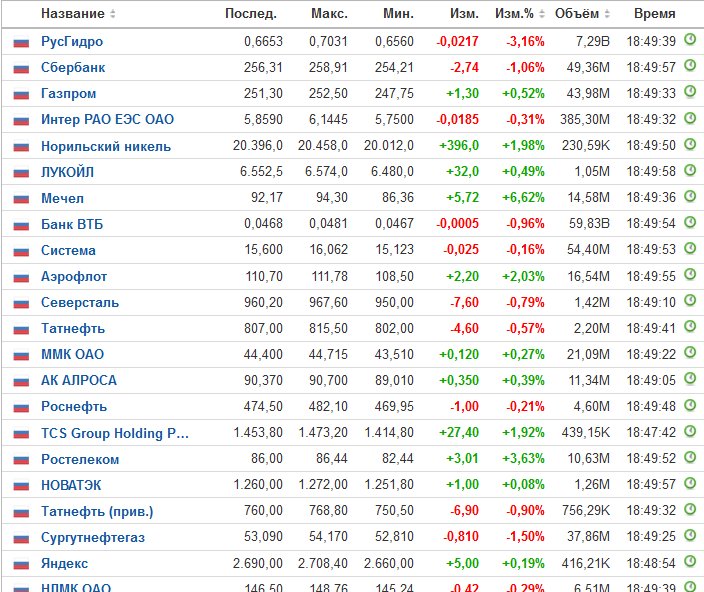Click the Послед. column header
This screenshot has height=592, width=704.
click(x=251, y=14)
